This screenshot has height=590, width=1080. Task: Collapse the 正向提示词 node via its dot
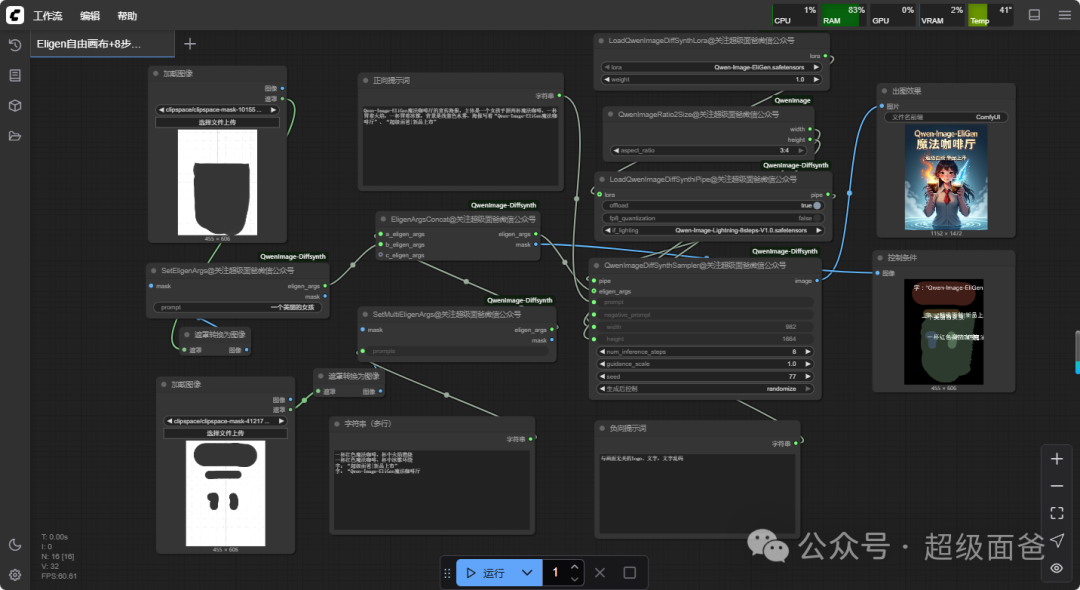coord(366,81)
